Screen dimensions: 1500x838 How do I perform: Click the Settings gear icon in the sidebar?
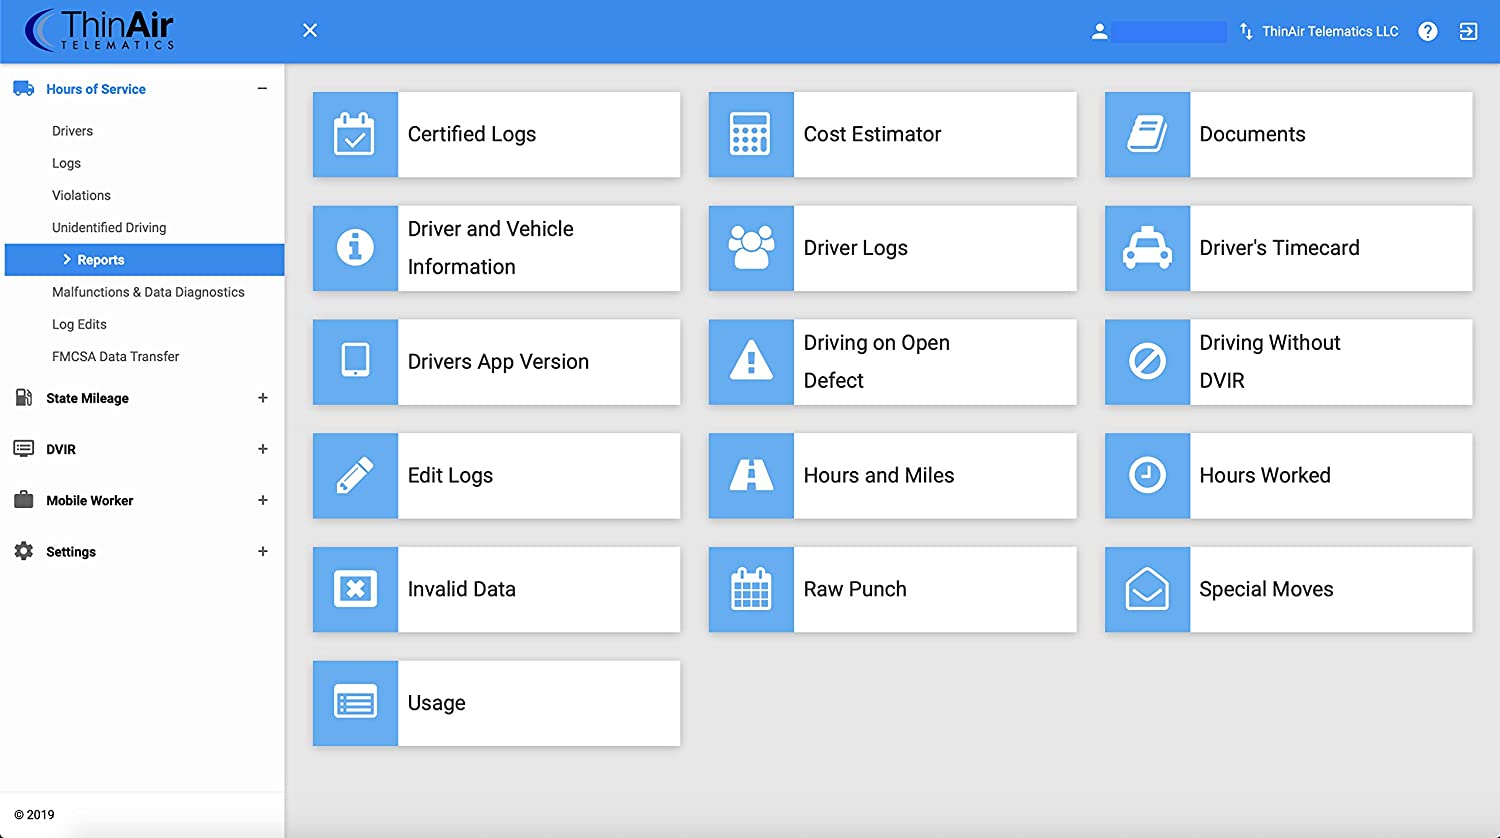pos(24,551)
